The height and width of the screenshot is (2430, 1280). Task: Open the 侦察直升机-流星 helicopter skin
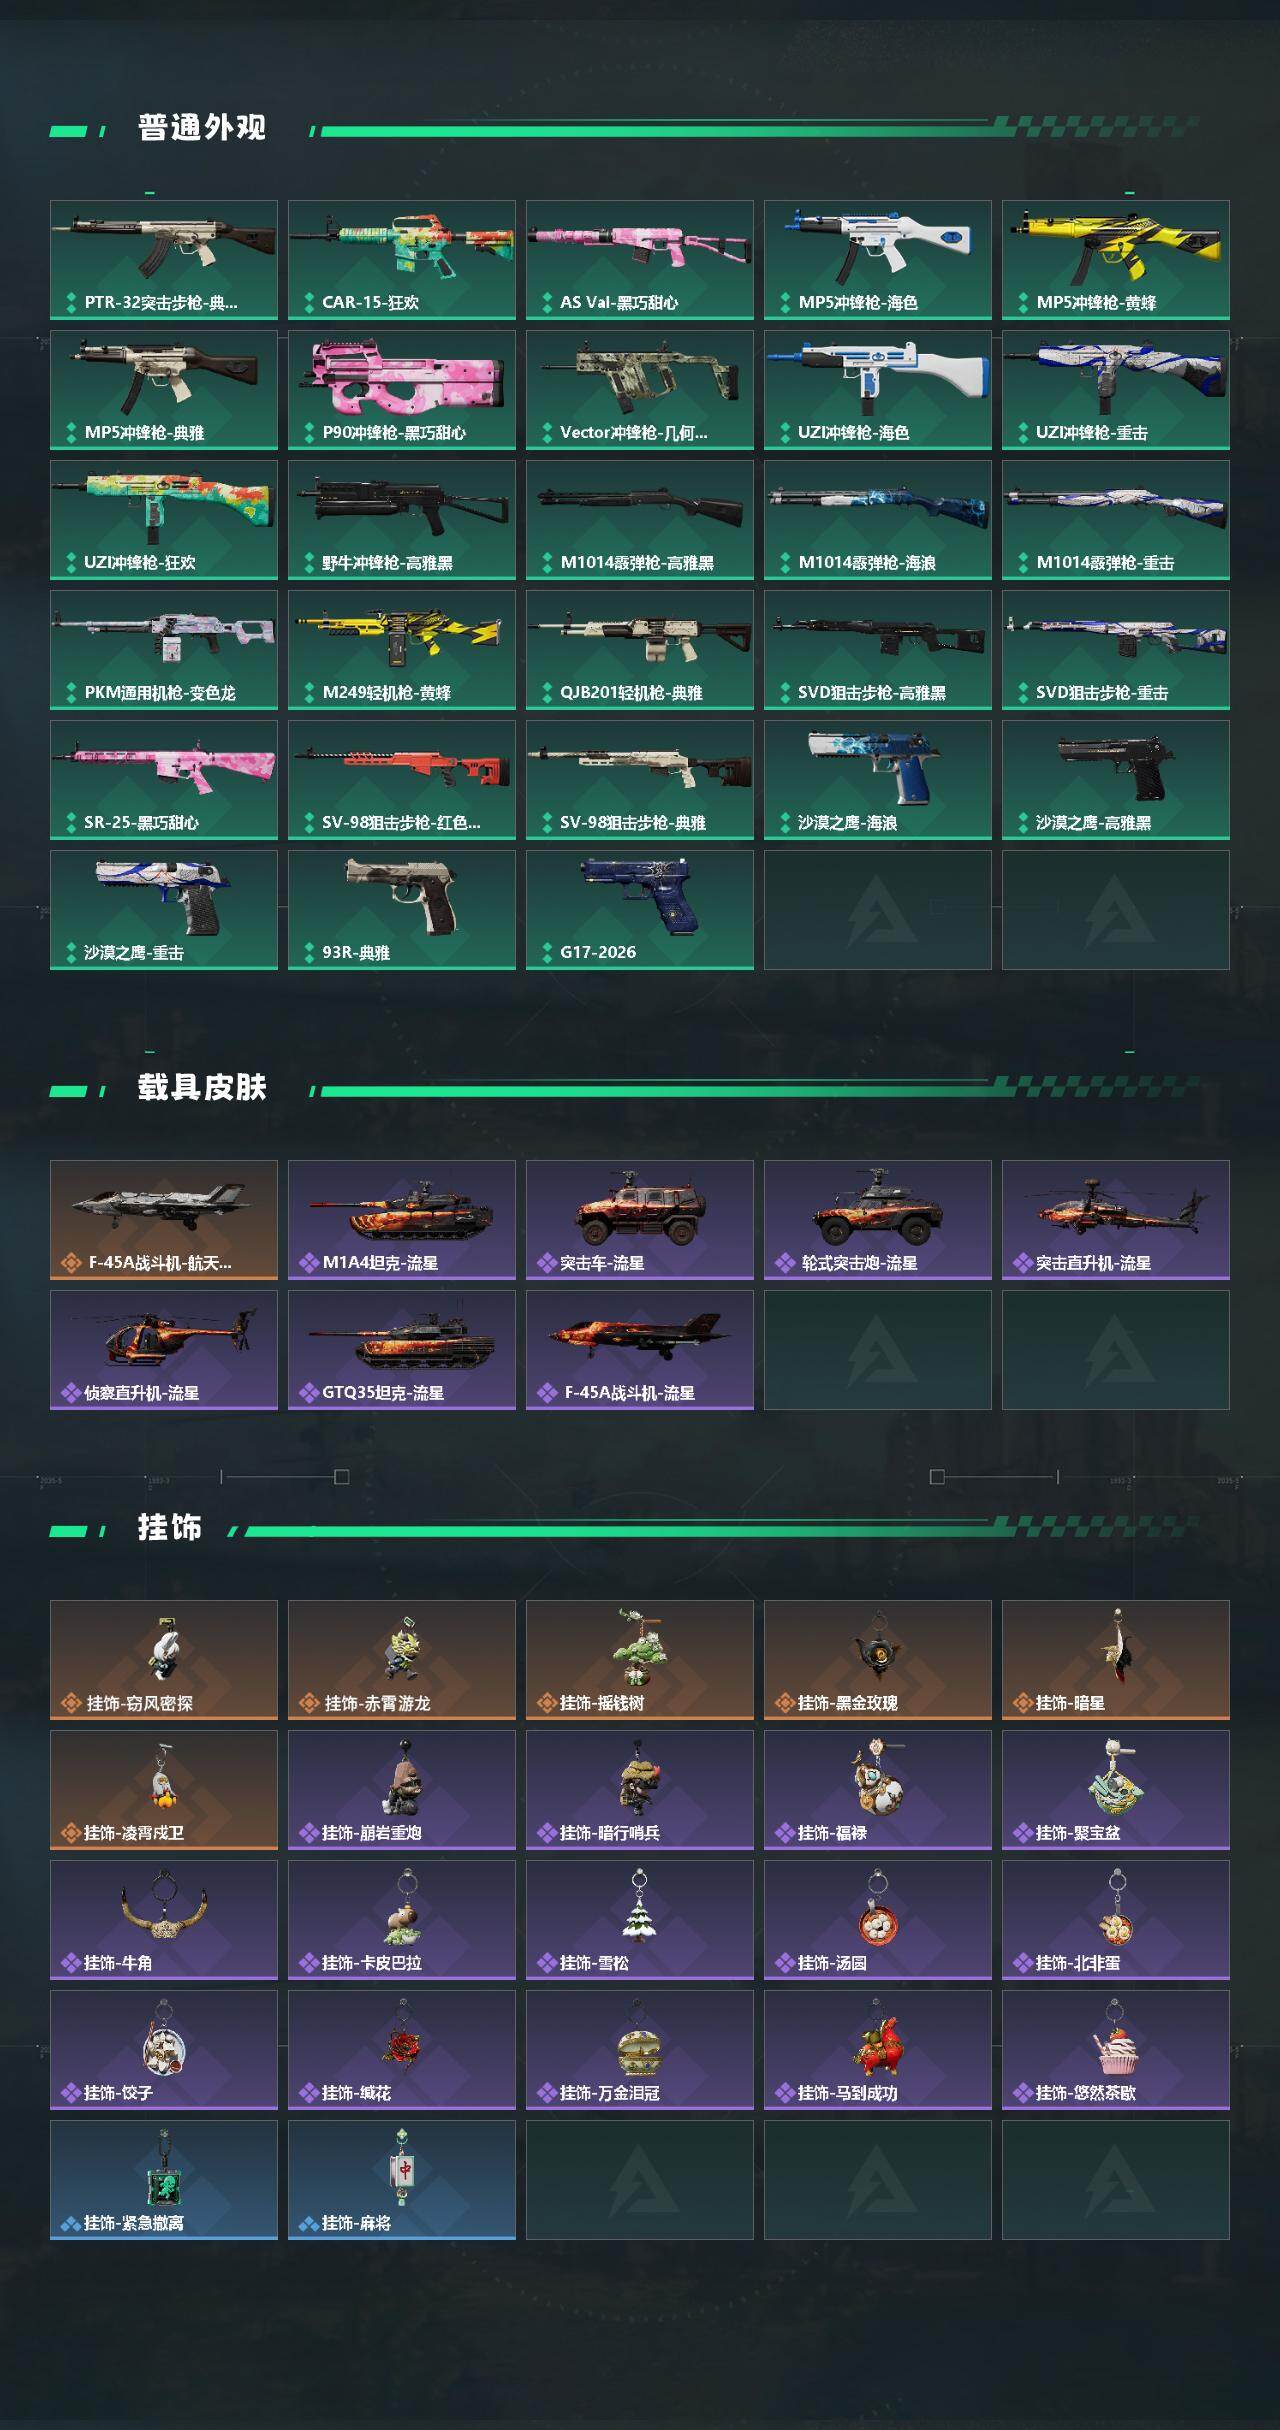pos(164,1350)
